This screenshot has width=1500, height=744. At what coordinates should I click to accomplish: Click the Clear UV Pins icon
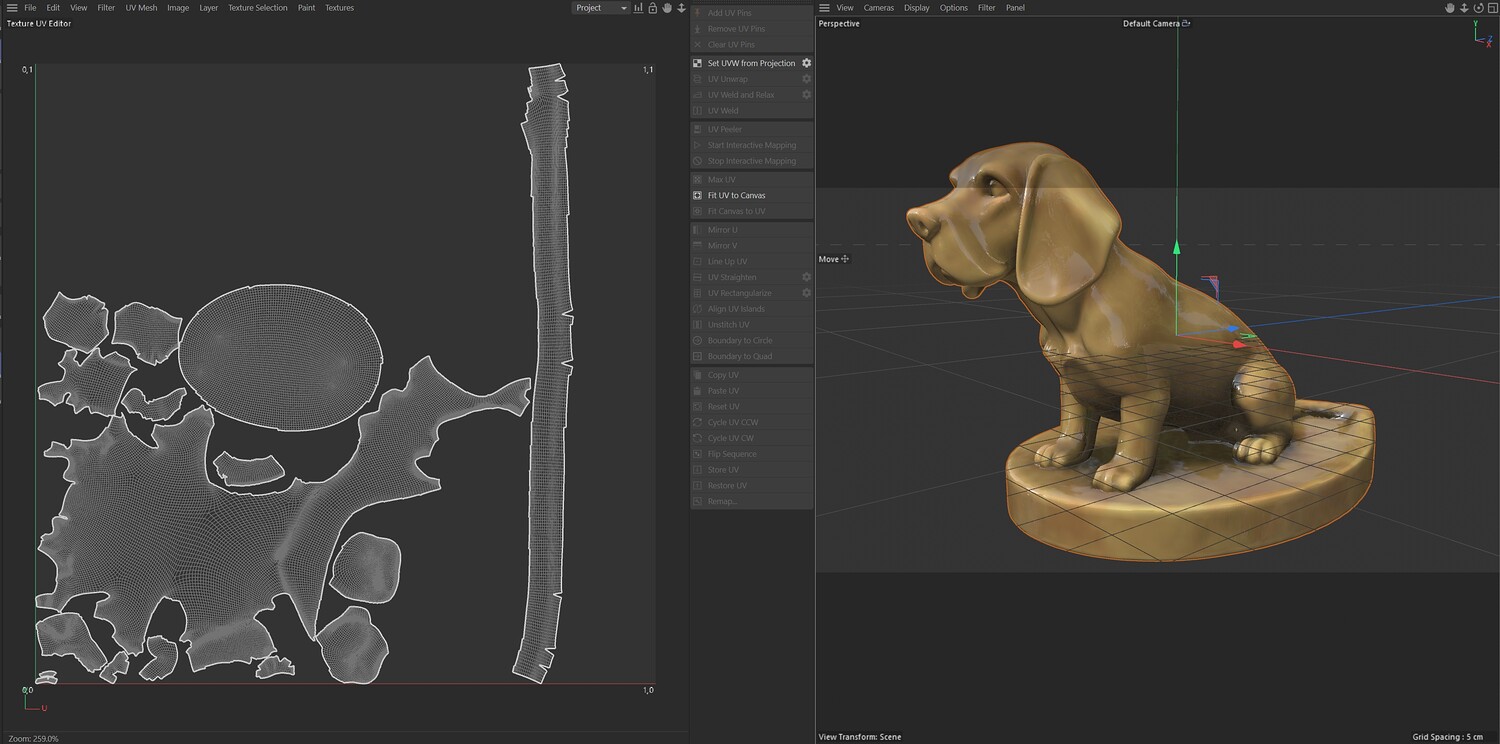click(698, 45)
